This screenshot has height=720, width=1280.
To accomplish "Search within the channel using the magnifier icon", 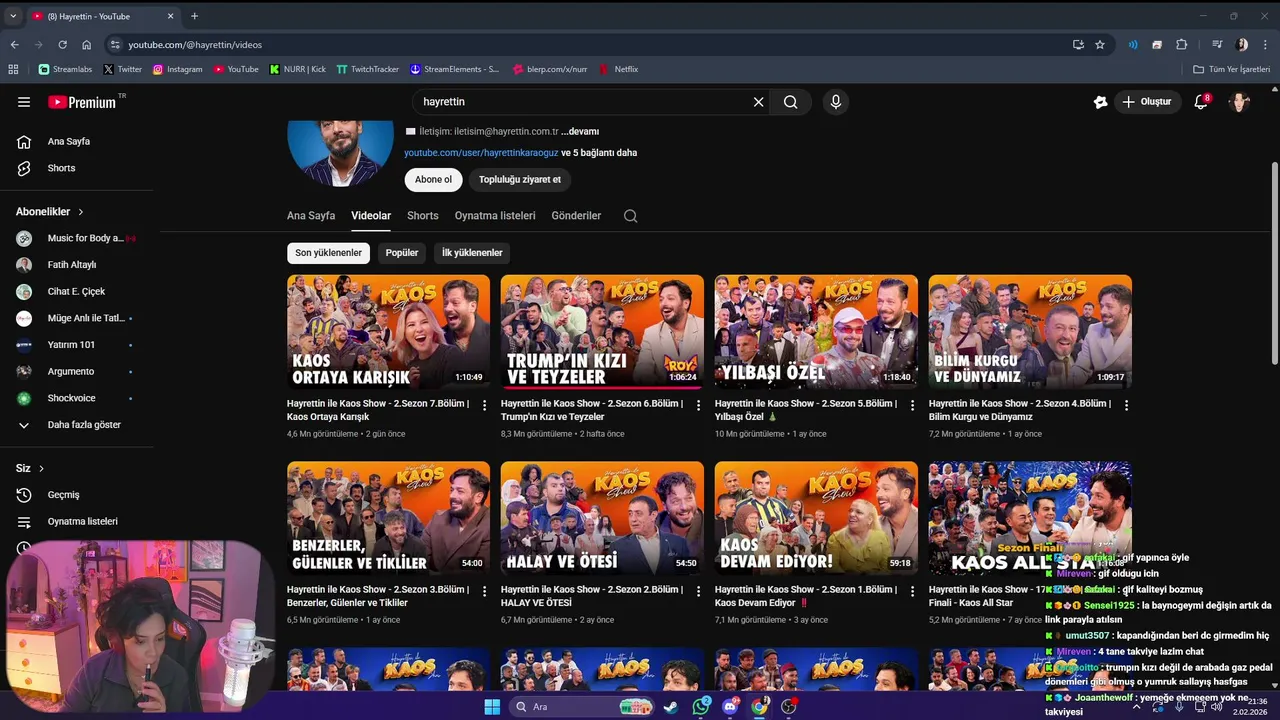I will tap(630, 216).
